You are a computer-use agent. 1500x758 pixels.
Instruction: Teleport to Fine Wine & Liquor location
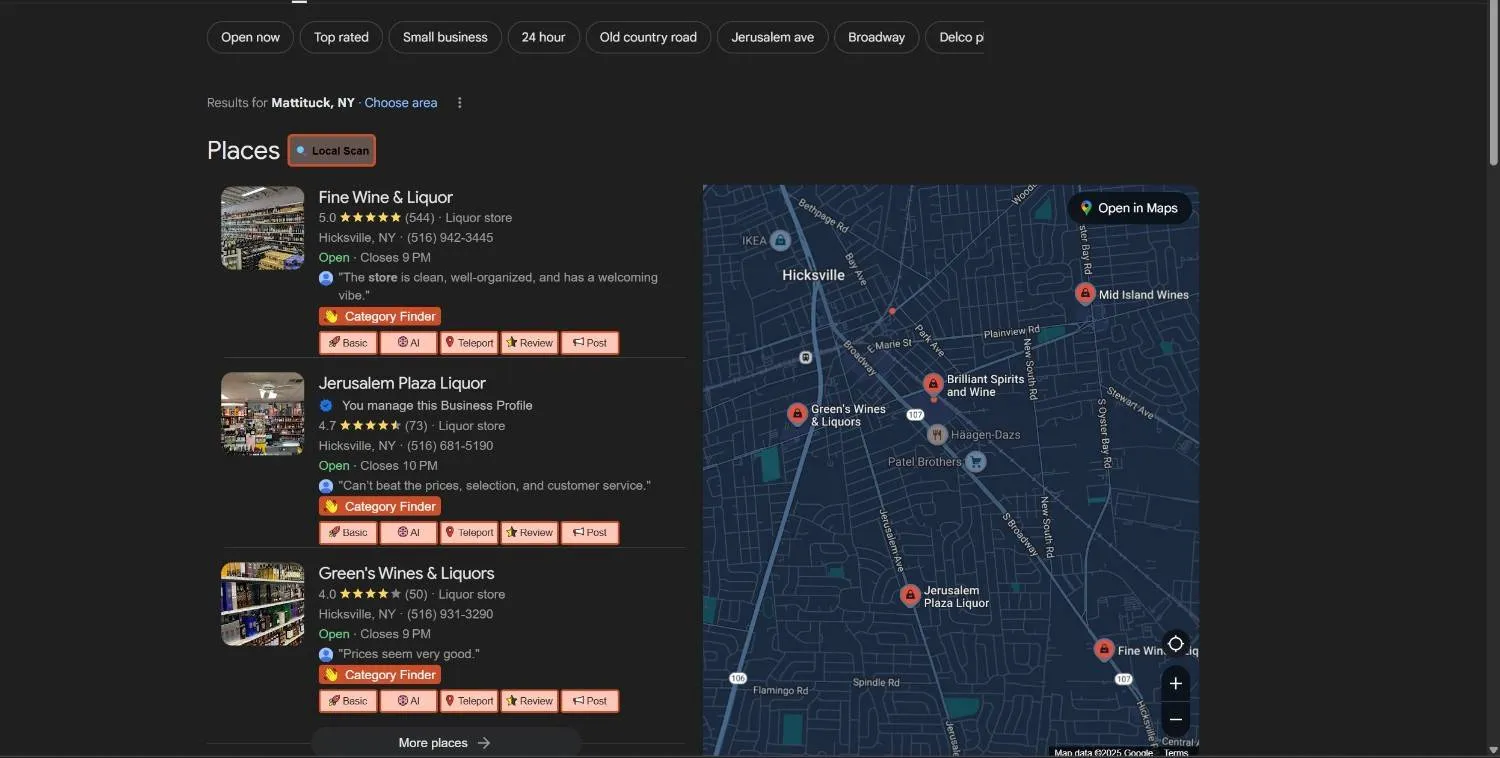point(469,343)
